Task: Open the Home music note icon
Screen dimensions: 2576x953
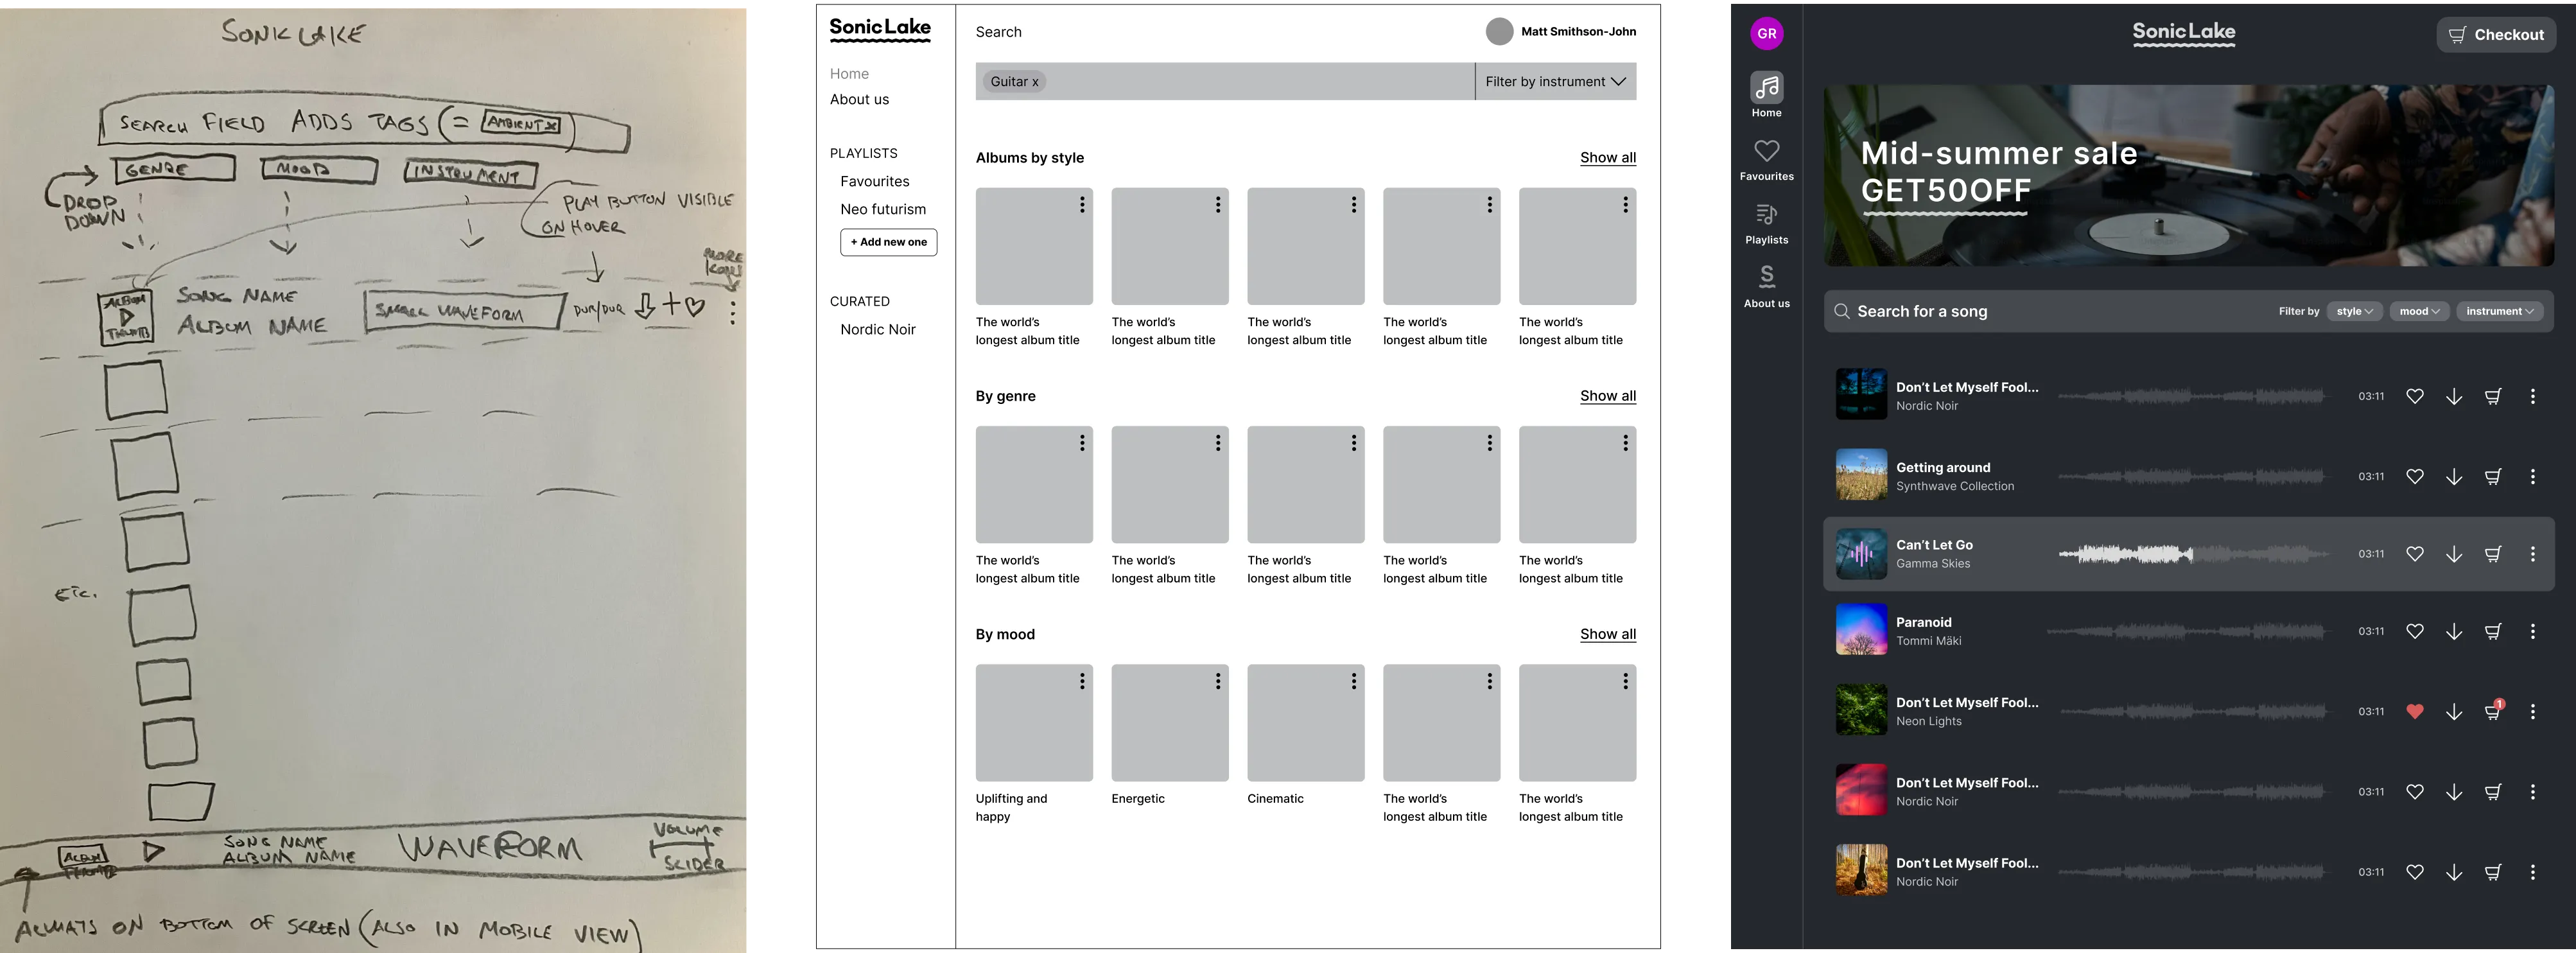Action: [1766, 89]
